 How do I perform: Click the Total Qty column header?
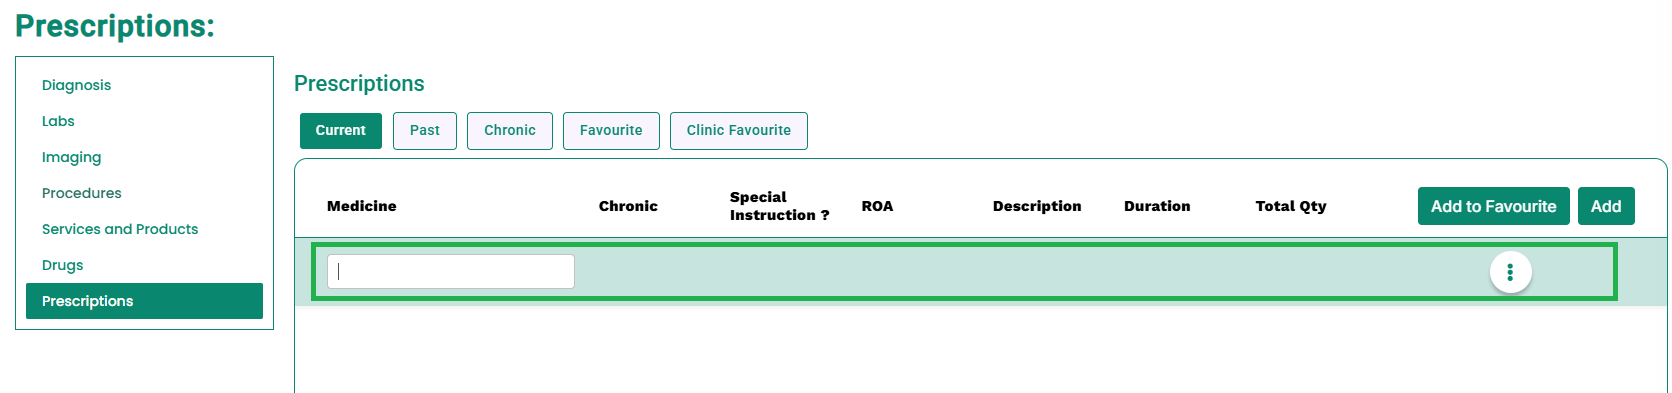(x=1291, y=206)
